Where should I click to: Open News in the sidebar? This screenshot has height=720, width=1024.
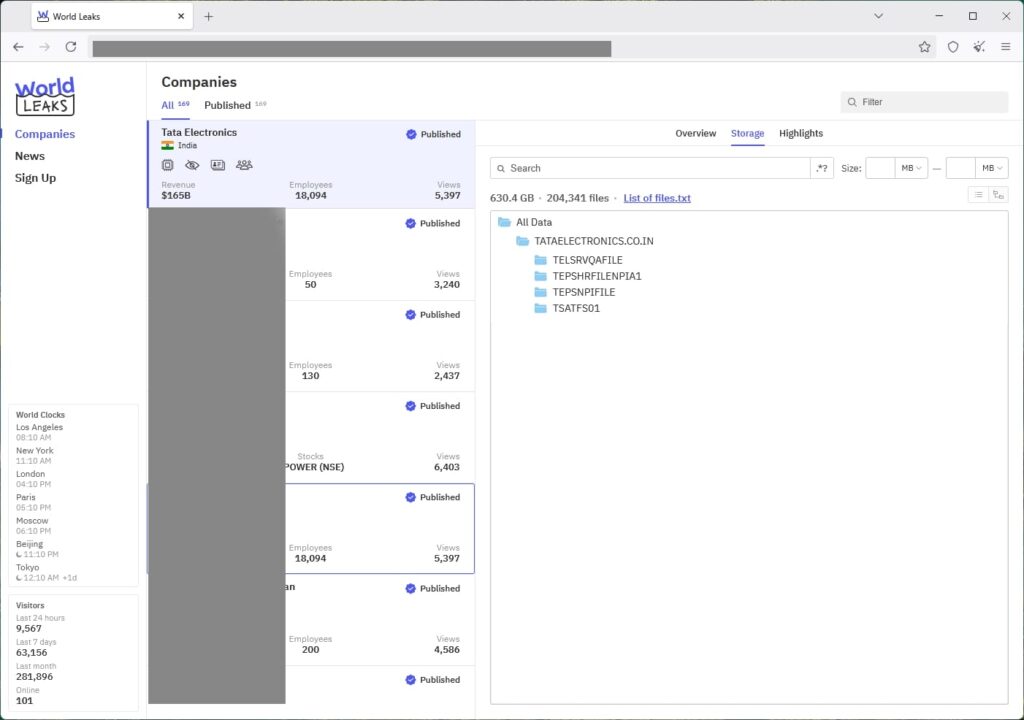(x=30, y=156)
